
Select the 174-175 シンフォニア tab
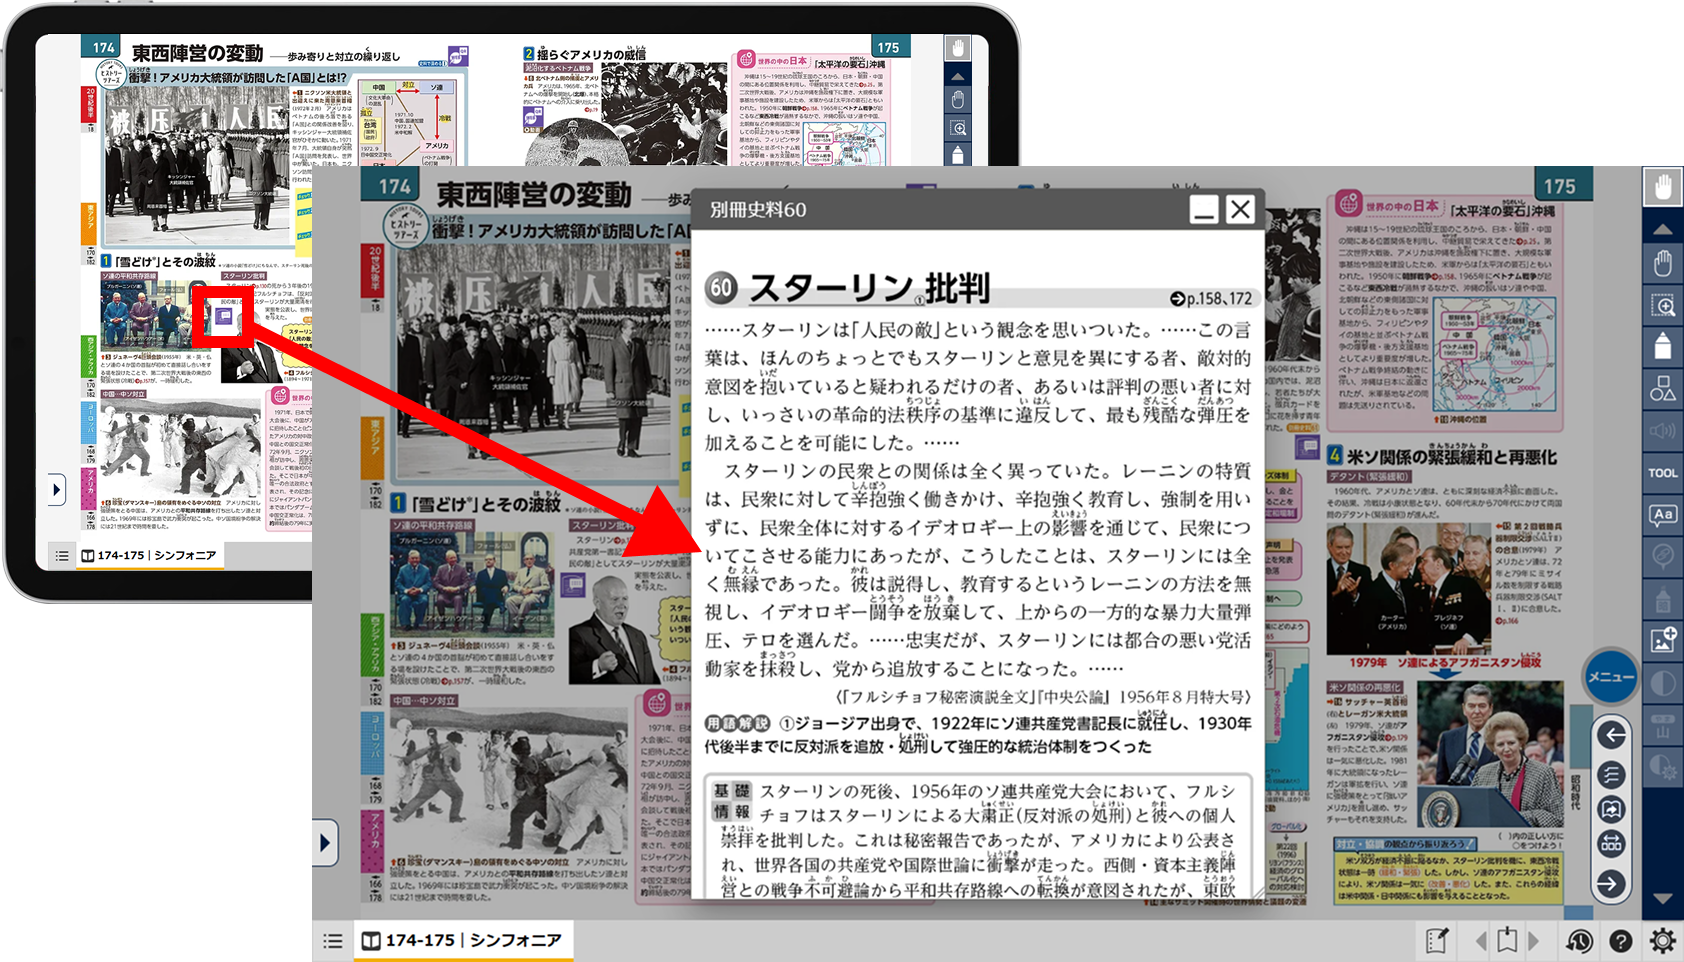(x=462, y=941)
